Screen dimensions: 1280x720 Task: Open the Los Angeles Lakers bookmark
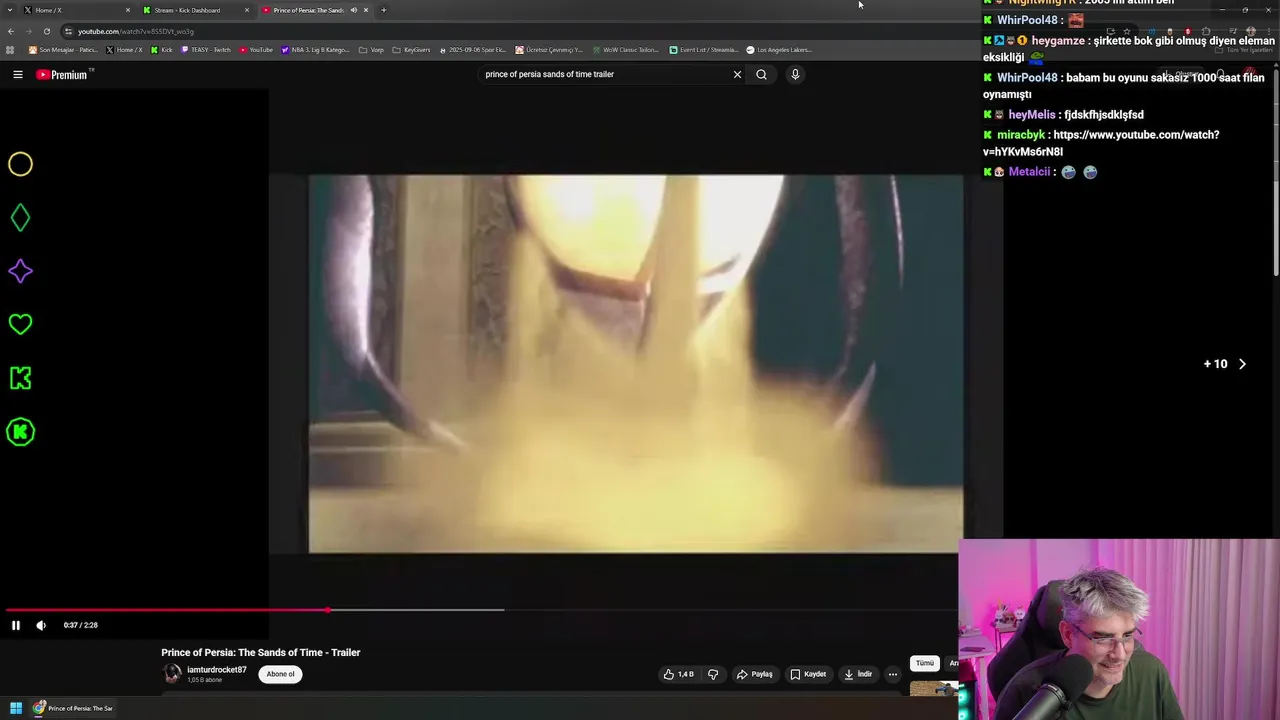point(779,49)
